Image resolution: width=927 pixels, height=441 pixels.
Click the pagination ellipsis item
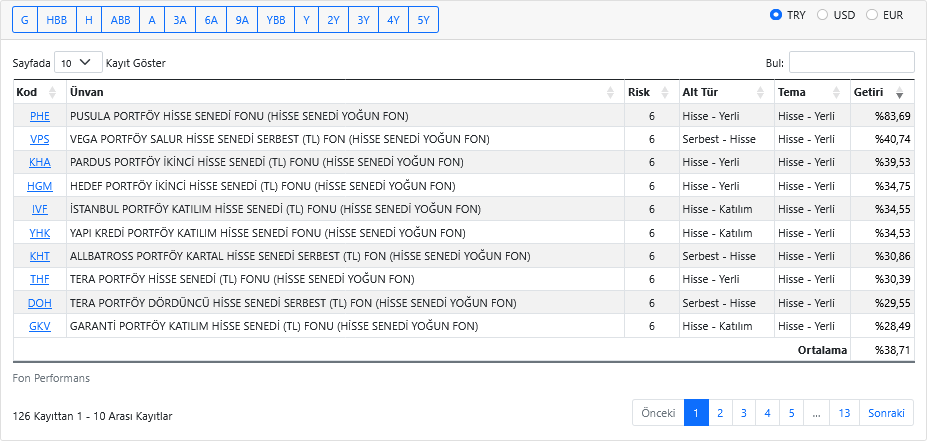(x=816, y=413)
